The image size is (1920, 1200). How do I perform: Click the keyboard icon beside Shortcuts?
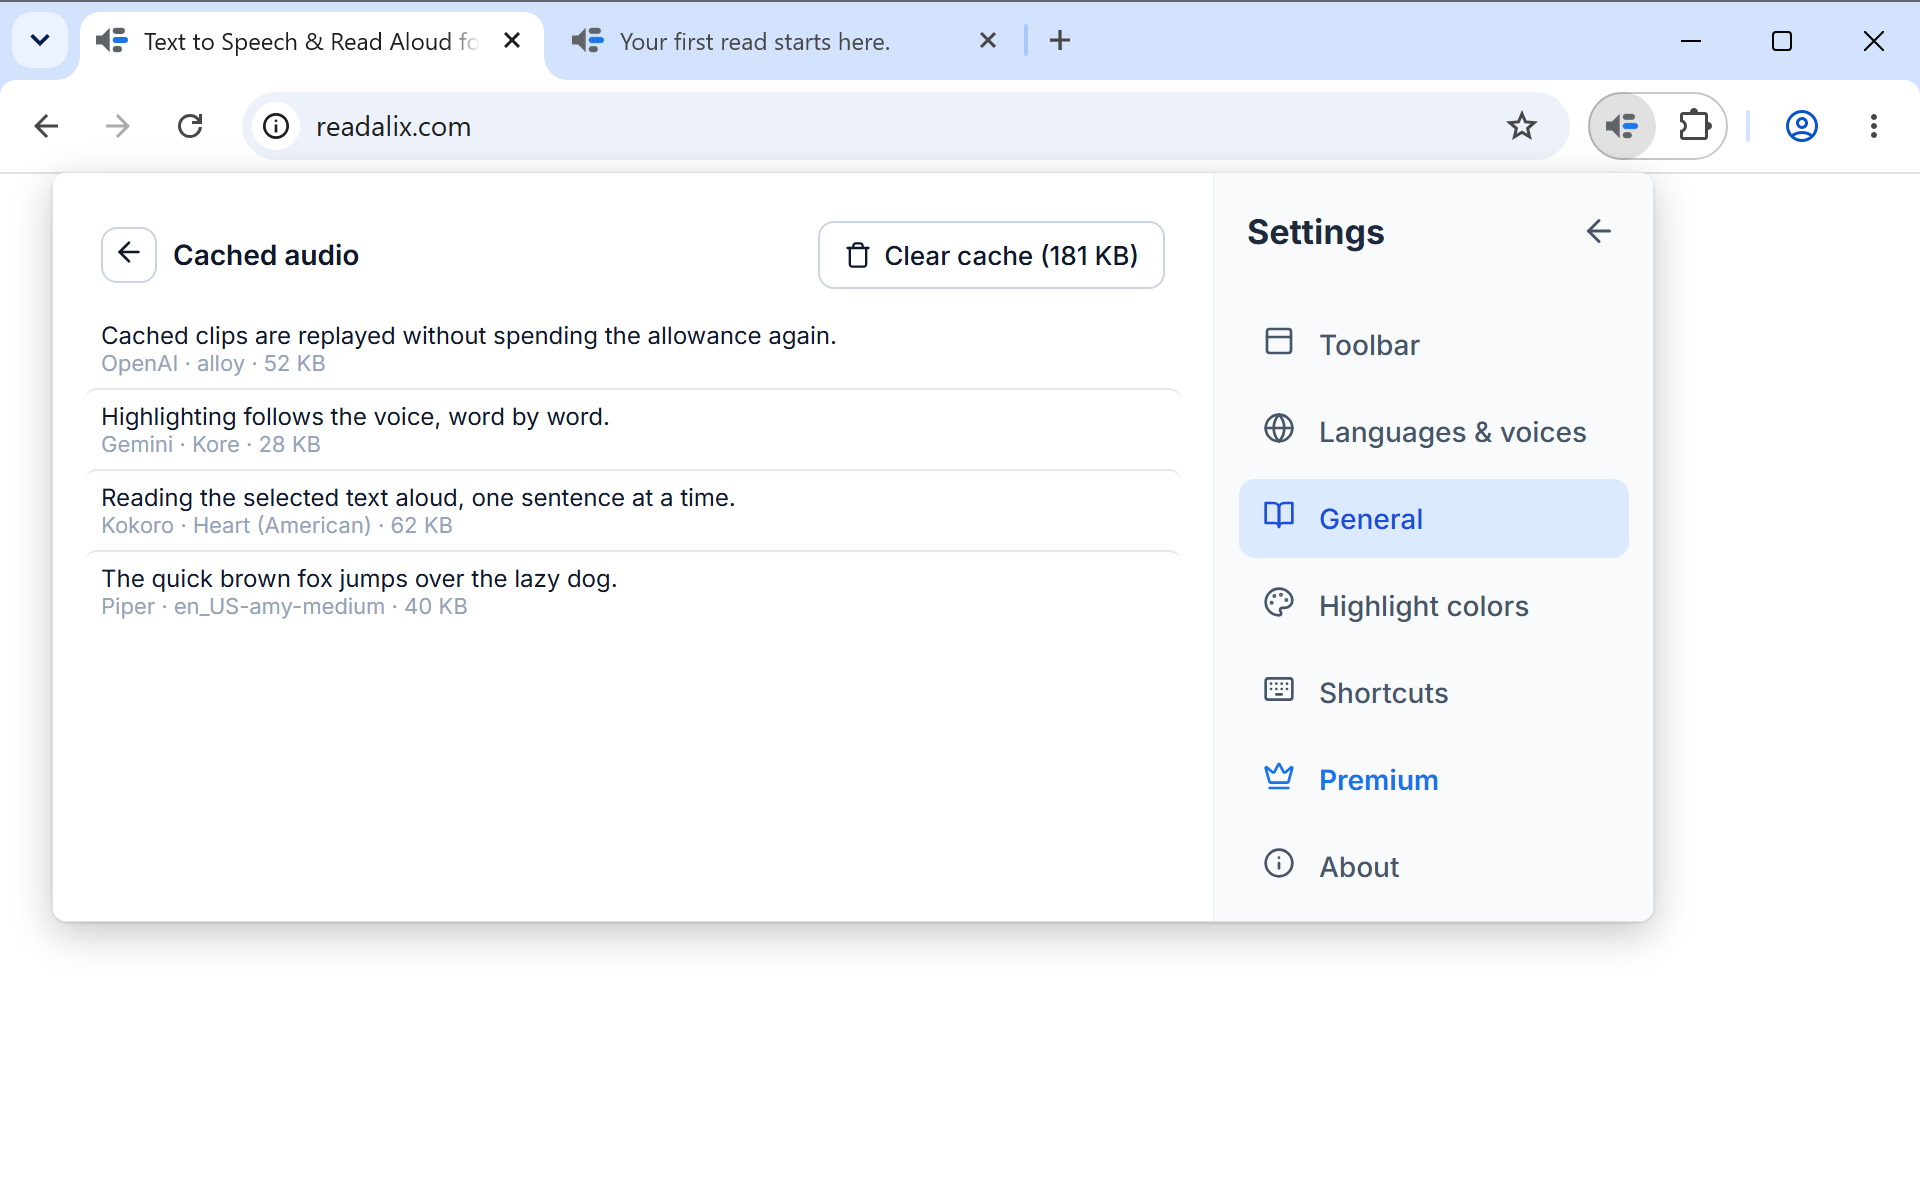[x=1279, y=690]
